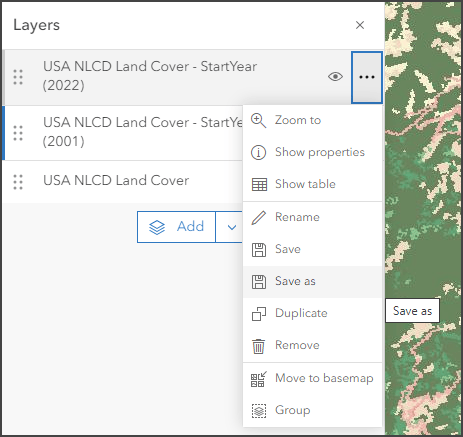Choose Duplicate in the layer menu

pos(313,314)
